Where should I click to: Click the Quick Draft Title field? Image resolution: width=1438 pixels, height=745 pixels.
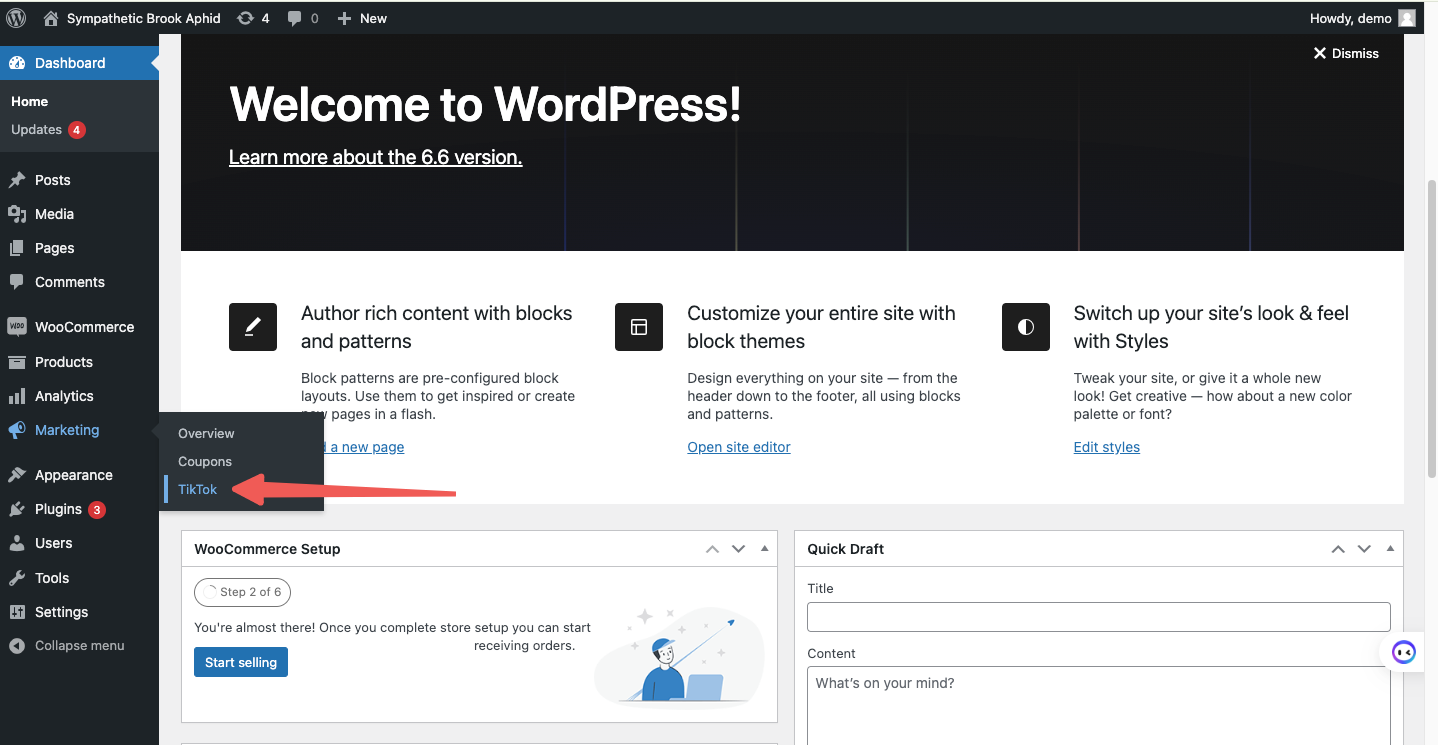point(1098,616)
